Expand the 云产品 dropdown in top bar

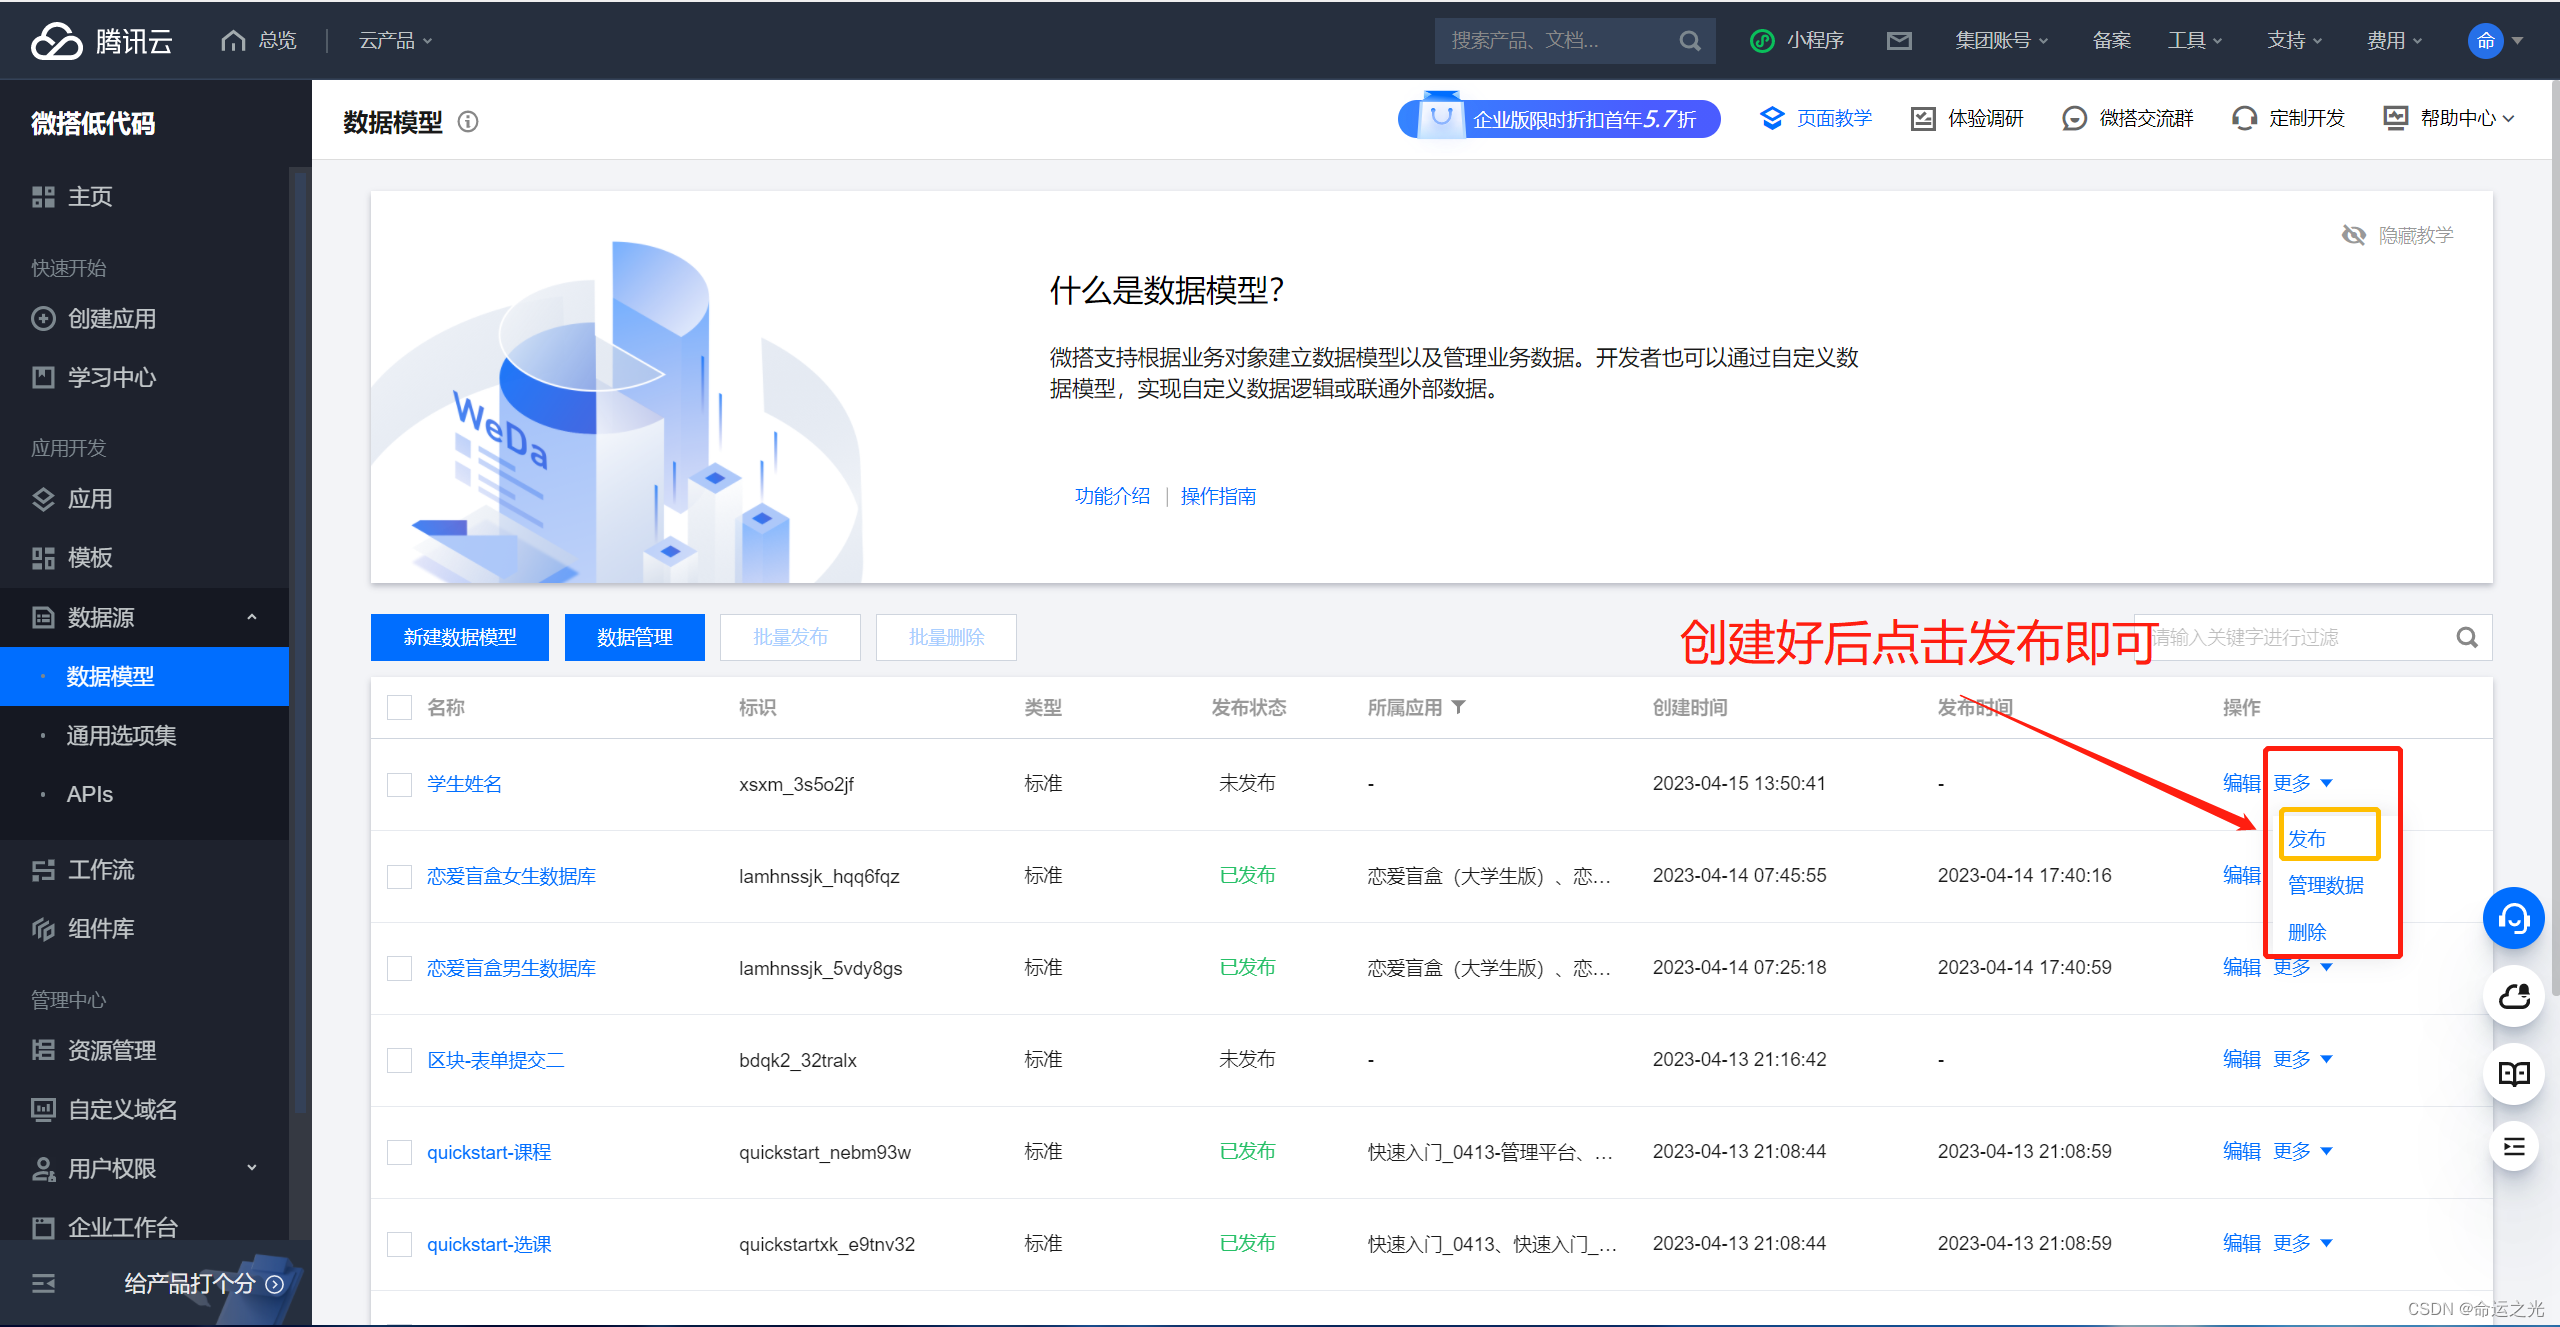click(395, 41)
